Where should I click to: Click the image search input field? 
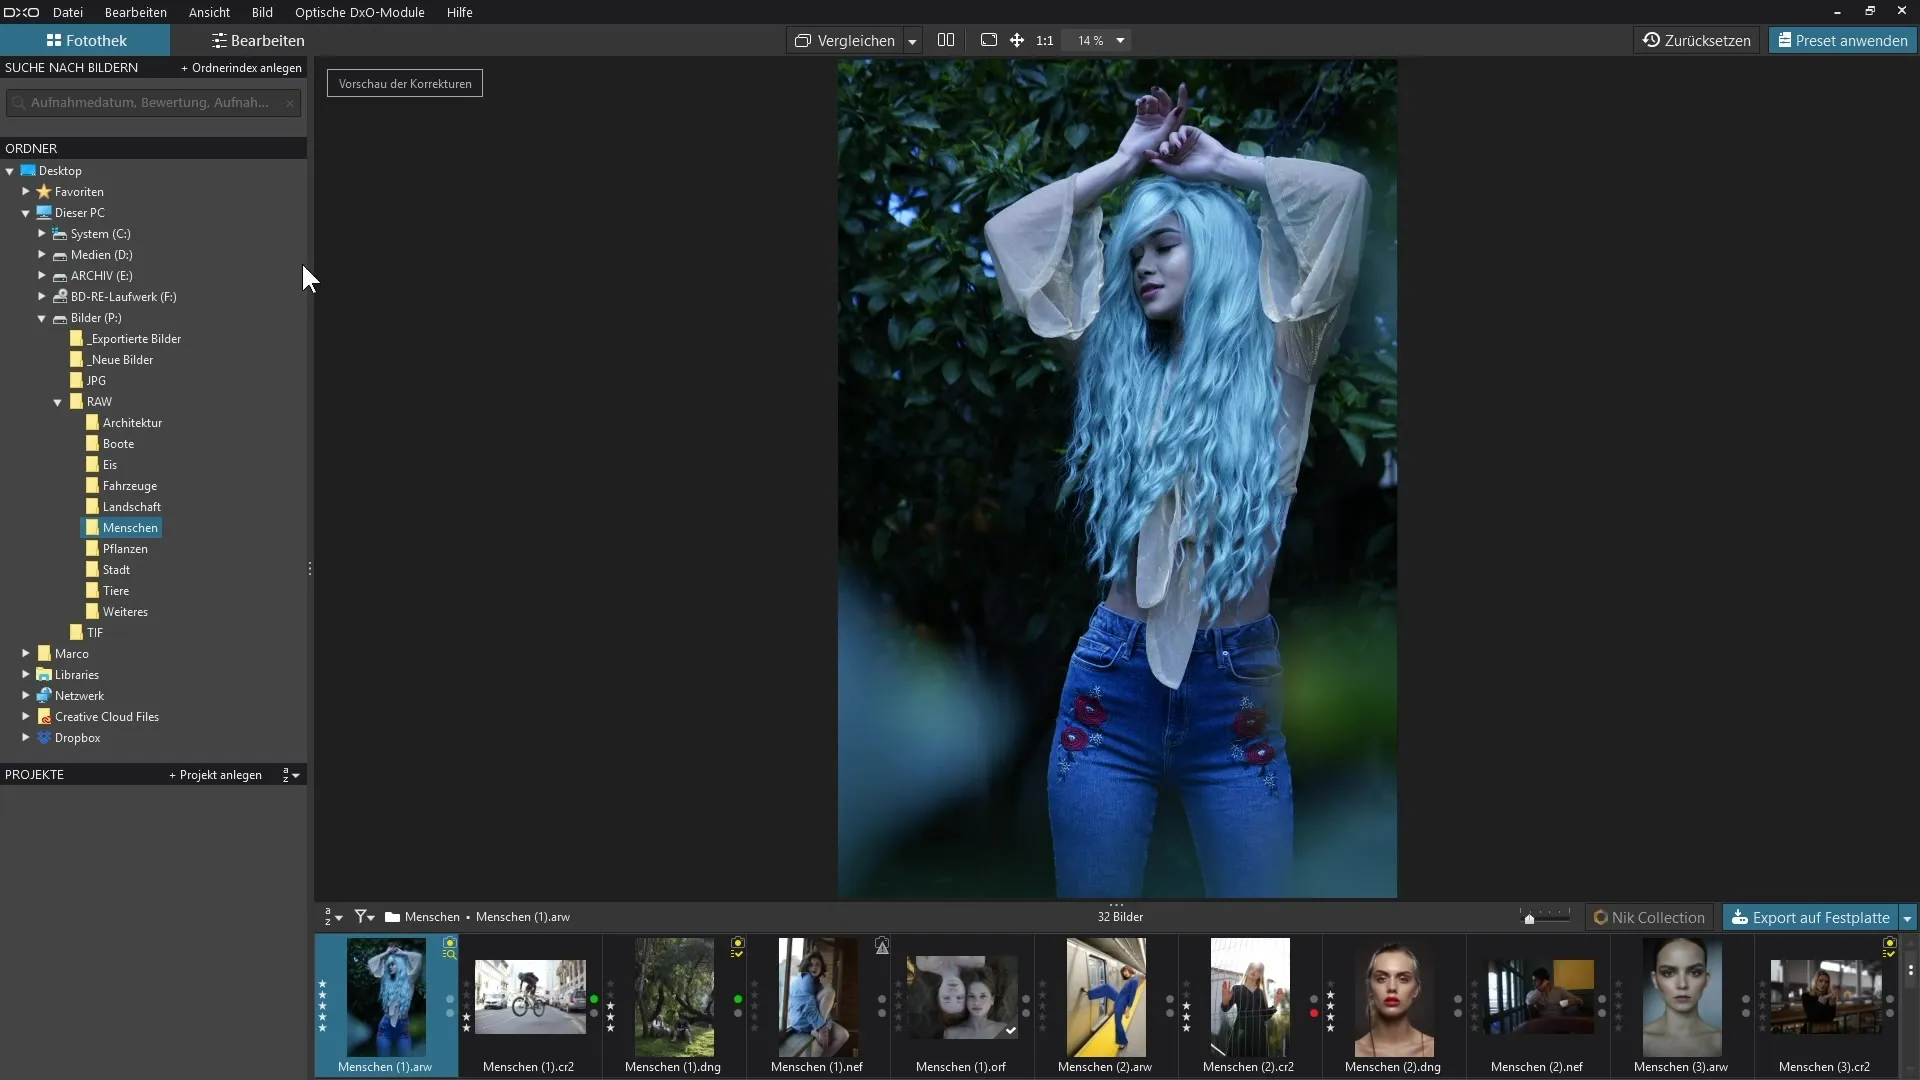153,103
